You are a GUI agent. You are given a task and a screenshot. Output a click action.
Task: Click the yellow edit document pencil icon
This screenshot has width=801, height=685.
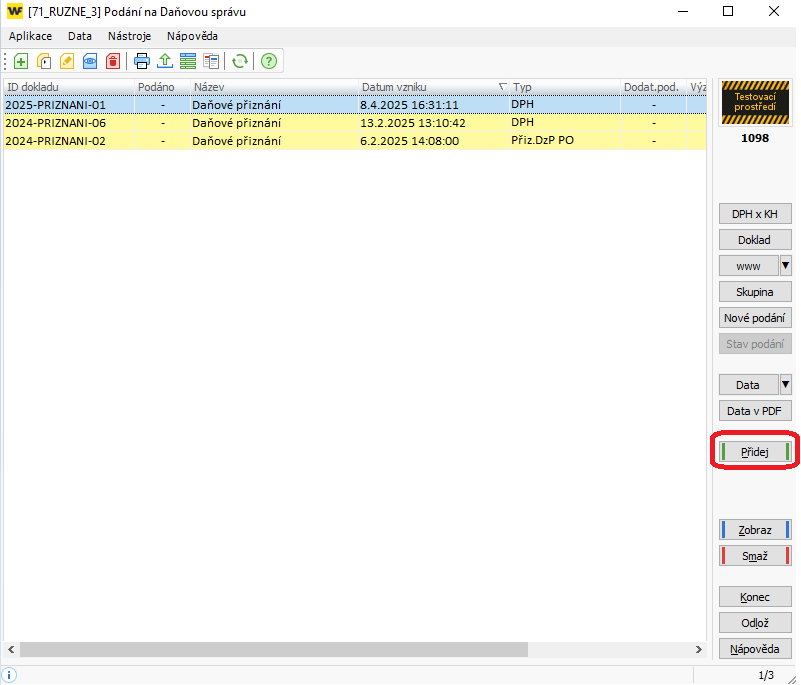click(x=67, y=62)
